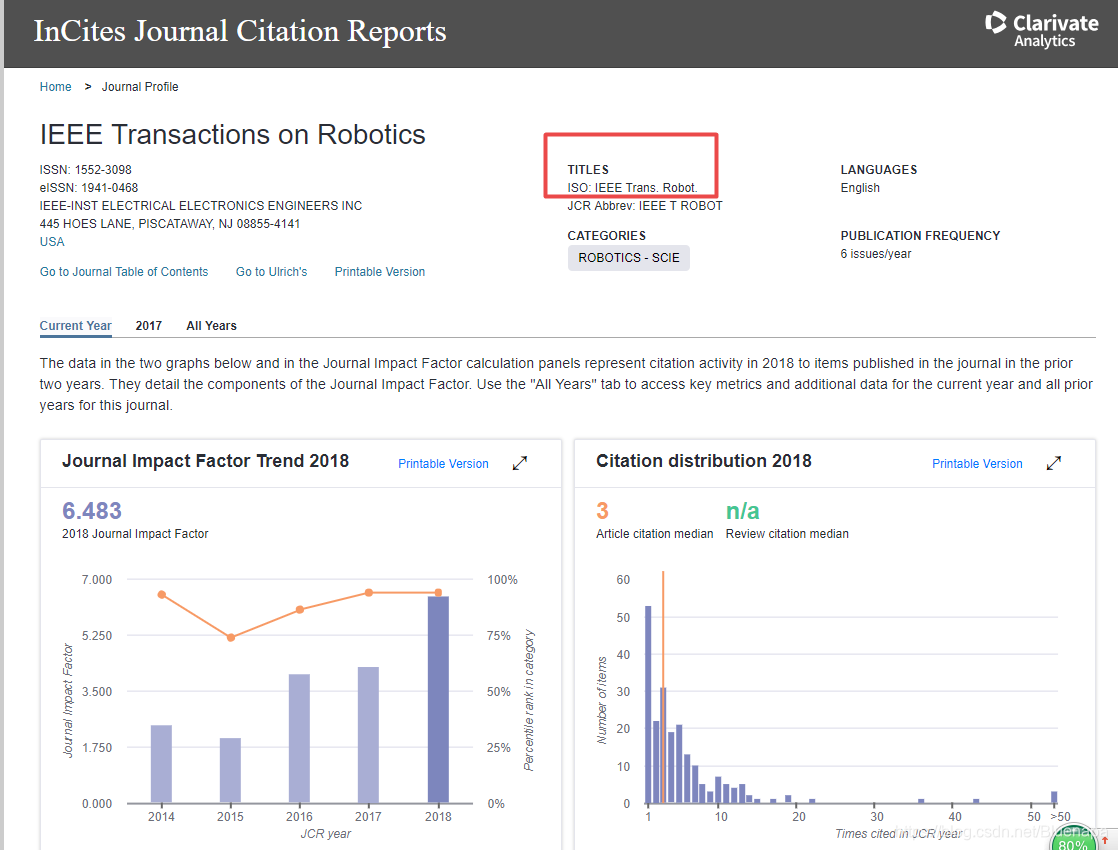The image size is (1118, 850).
Task: Click the Journal Profile breadcrumb text
Action: click(140, 86)
